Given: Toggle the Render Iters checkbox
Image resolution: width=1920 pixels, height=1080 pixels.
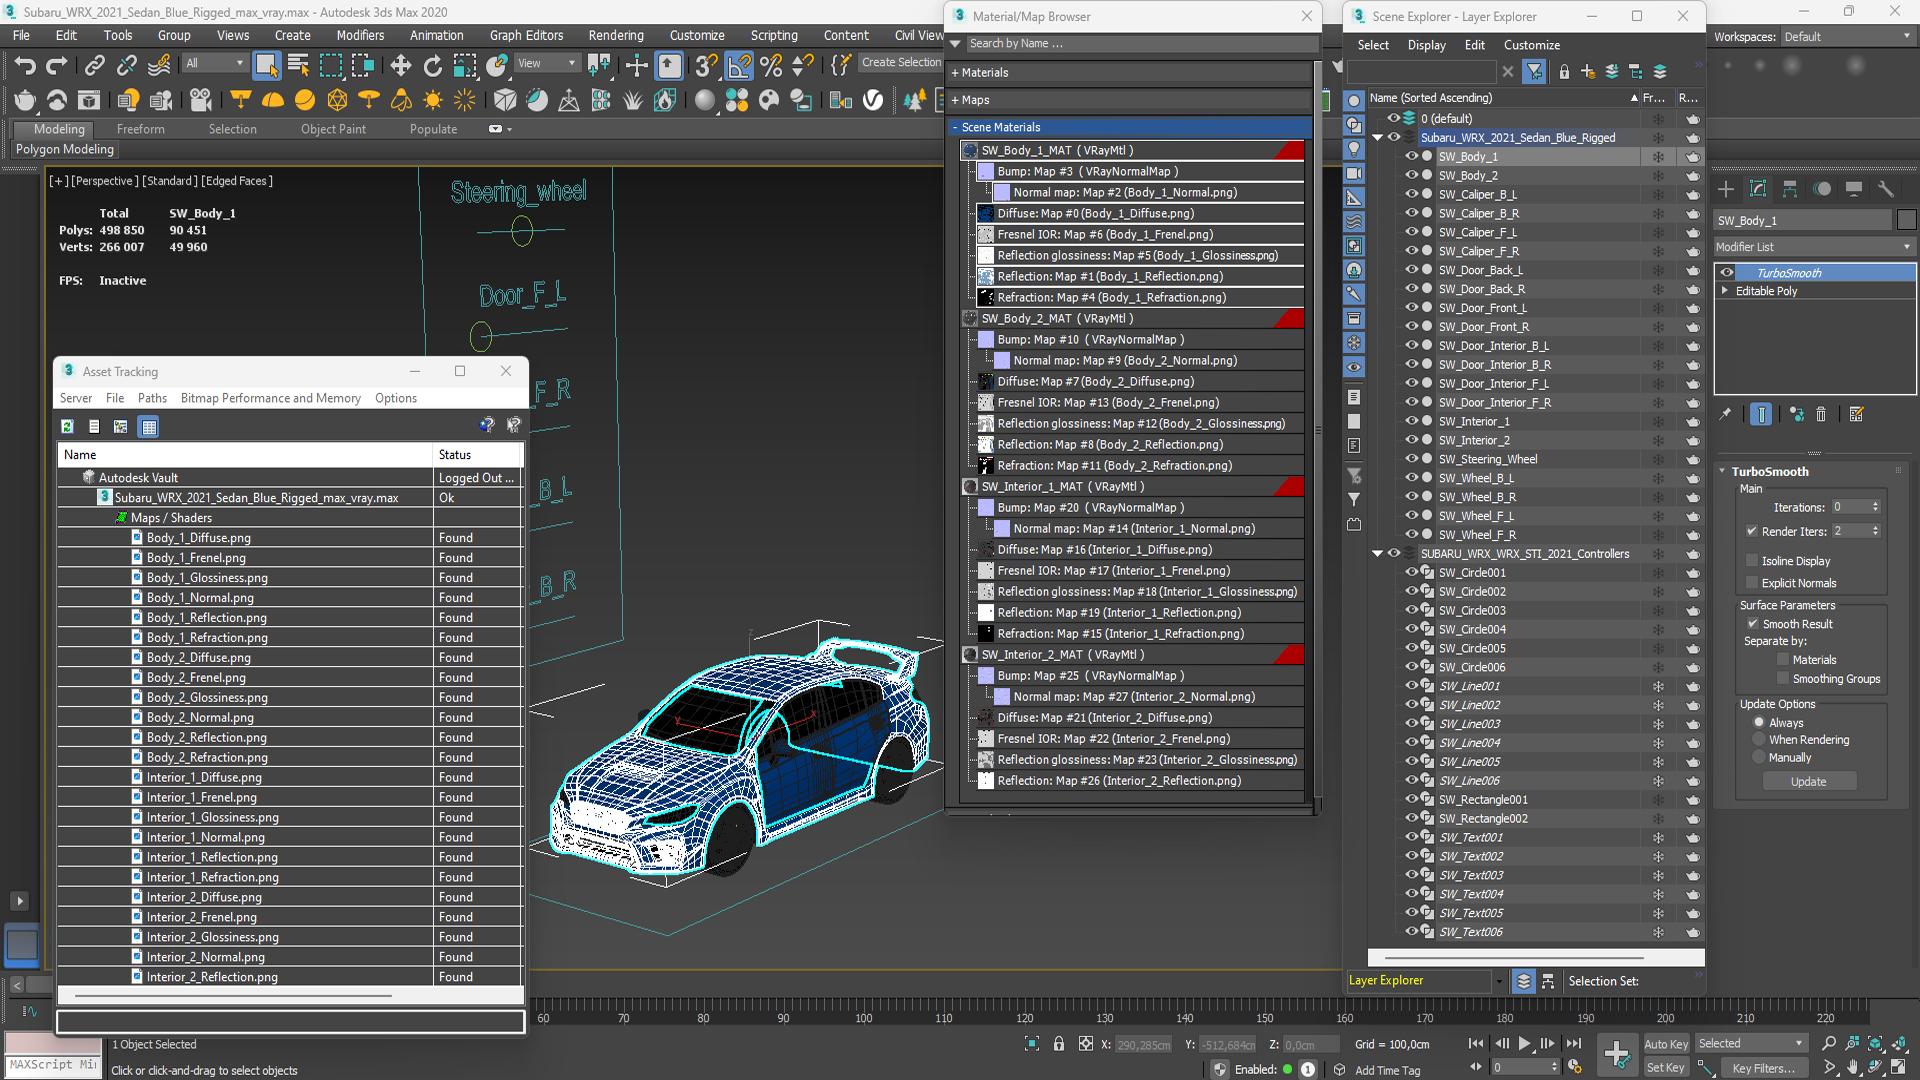Looking at the screenshot, I should click(1752, 531).
